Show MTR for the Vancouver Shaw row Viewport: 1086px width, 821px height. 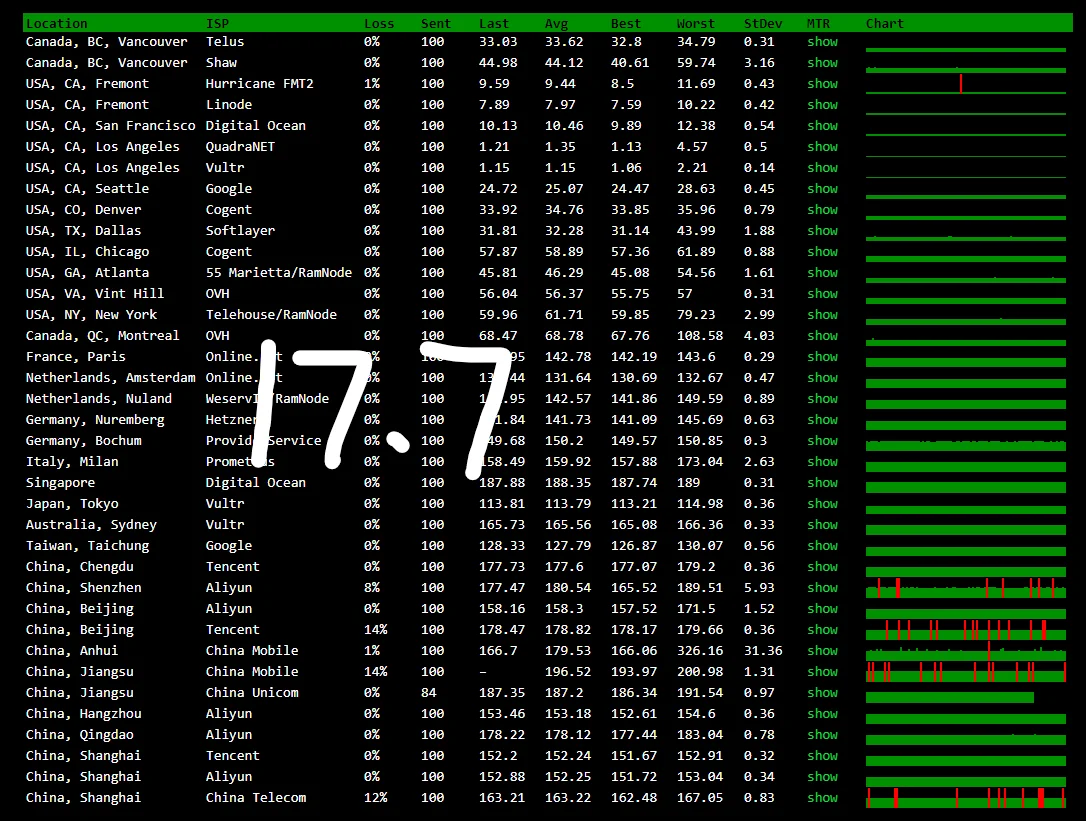coord(822,62)
